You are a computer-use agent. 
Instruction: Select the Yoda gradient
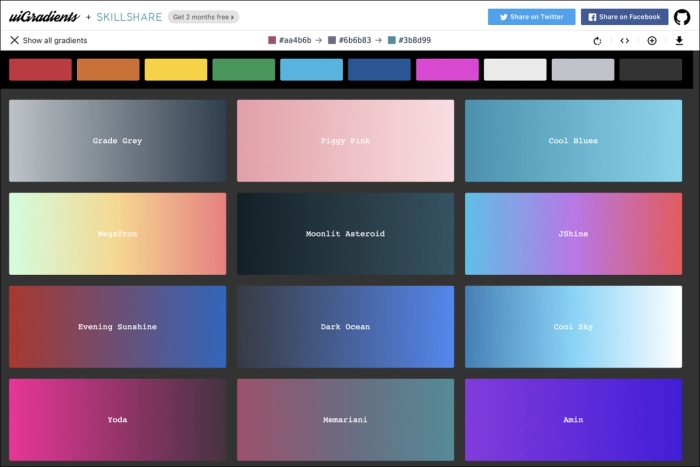tap(117, 420)
